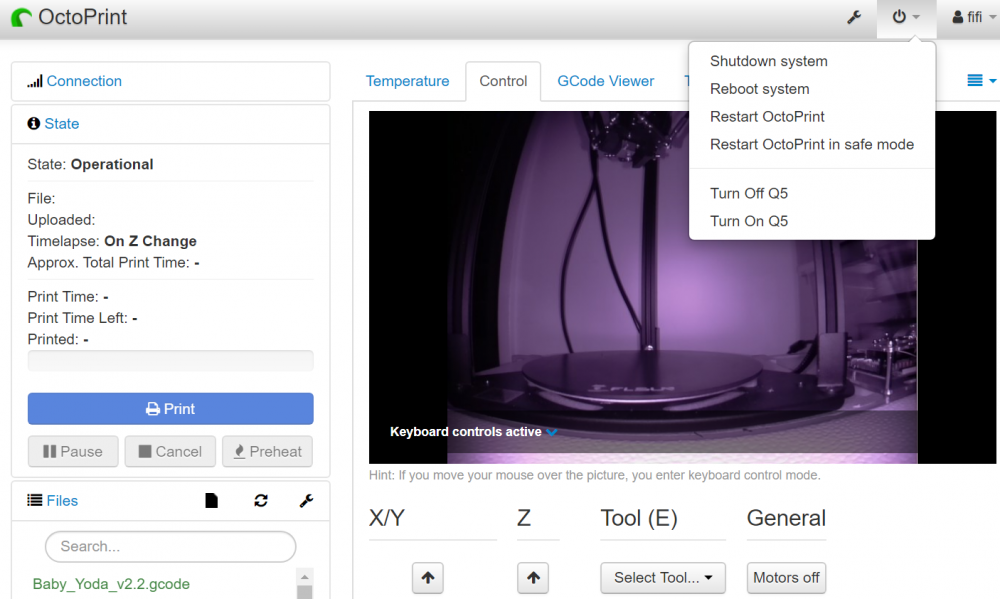Click the print progress bar
Viewport: 1000px width, 599px height.
click(x=170, y=360)
